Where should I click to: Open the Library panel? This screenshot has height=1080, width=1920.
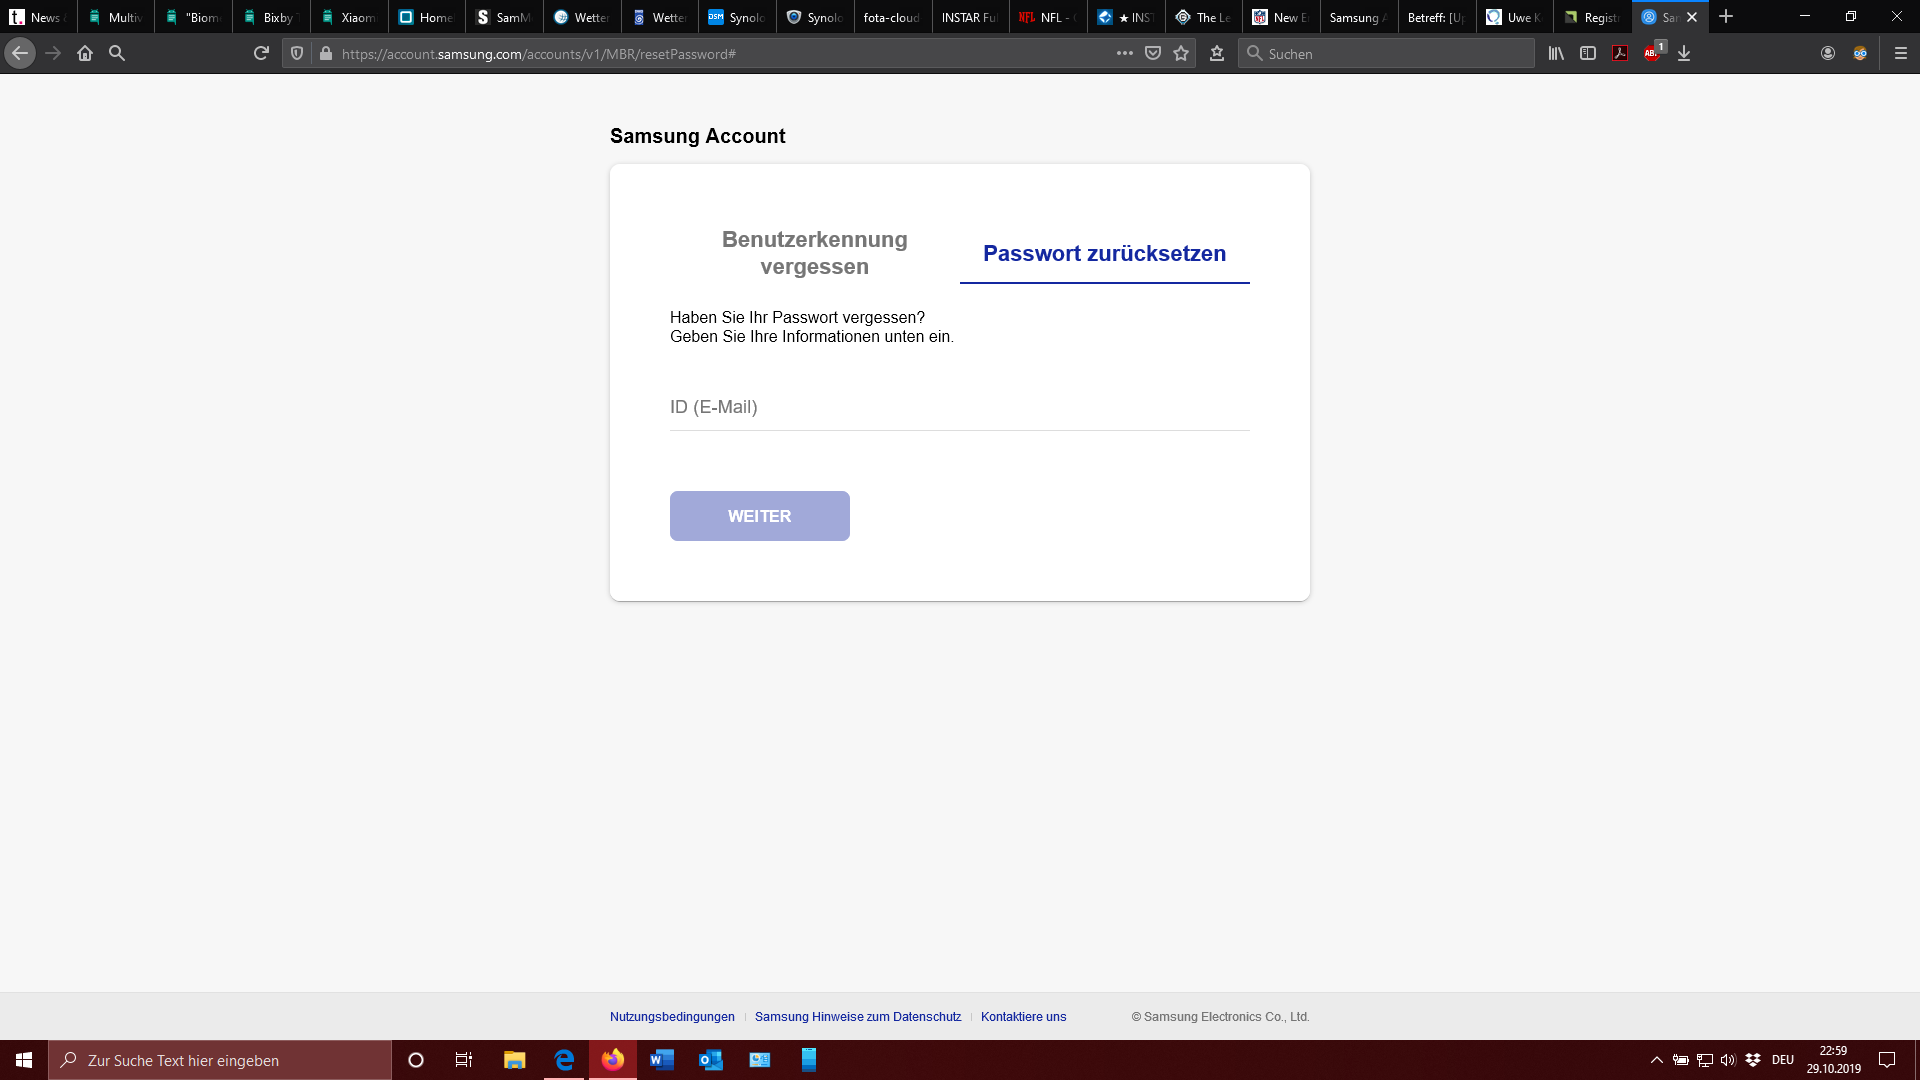[1556, 53]
